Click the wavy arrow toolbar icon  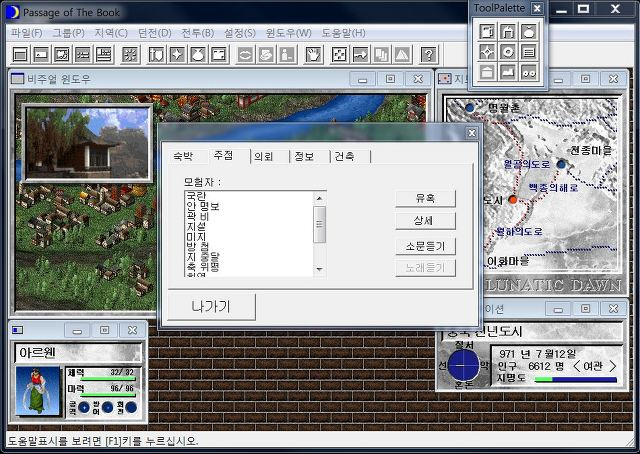(360, 54)
